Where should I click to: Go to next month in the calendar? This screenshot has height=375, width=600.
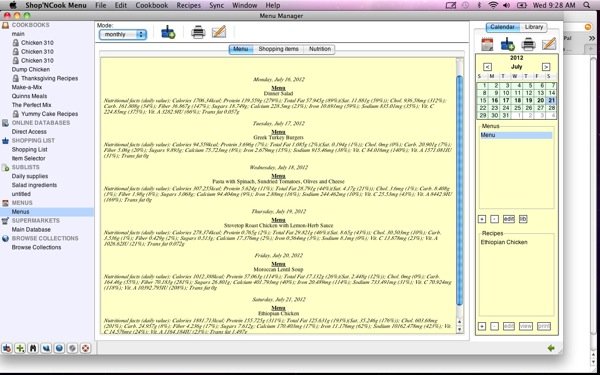pyautogui.click(x=546, y=67)
